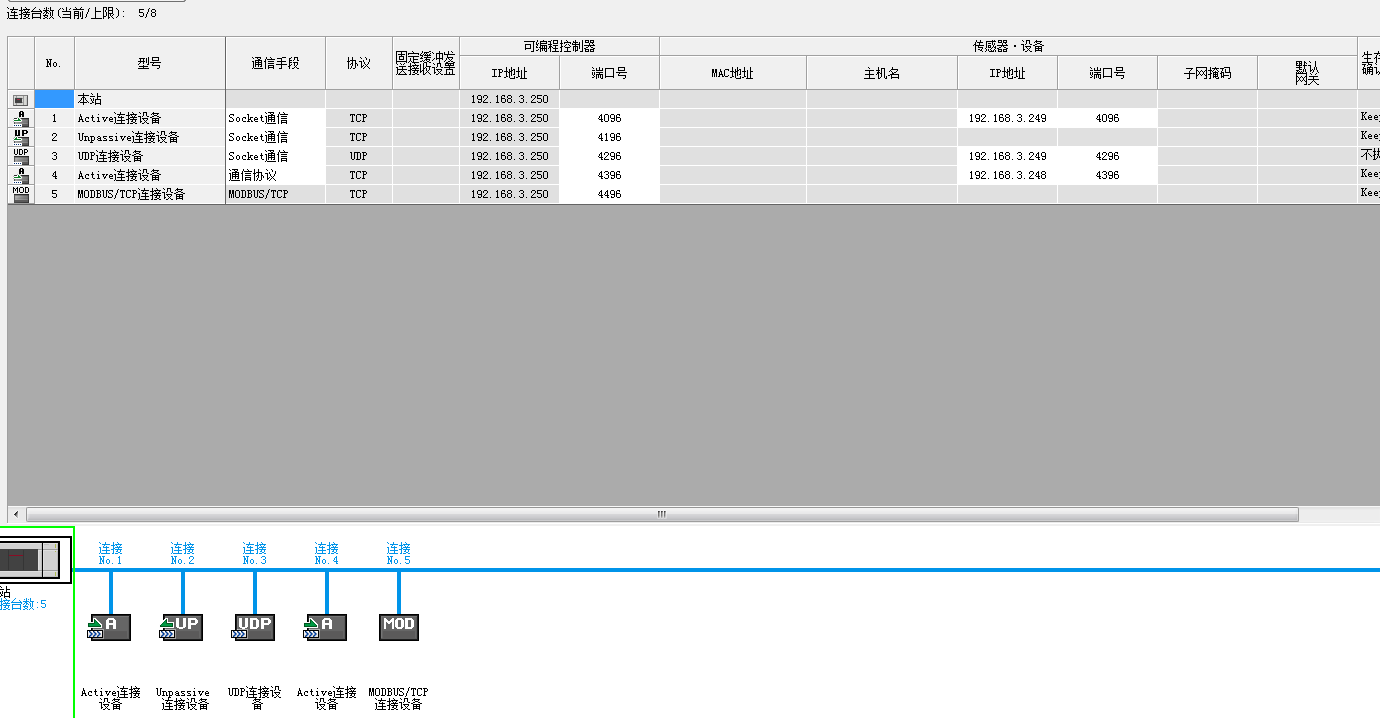
Task: Click the Active device icon under 连接 No.4
Action: click(326, 627)
